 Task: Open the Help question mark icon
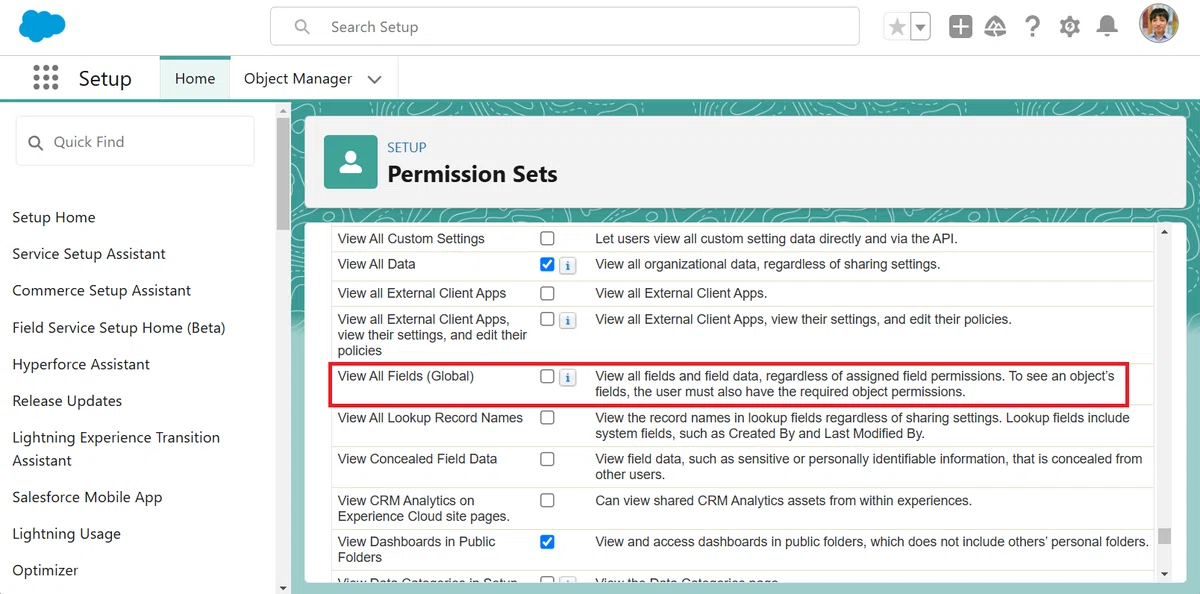[1032, 27]
